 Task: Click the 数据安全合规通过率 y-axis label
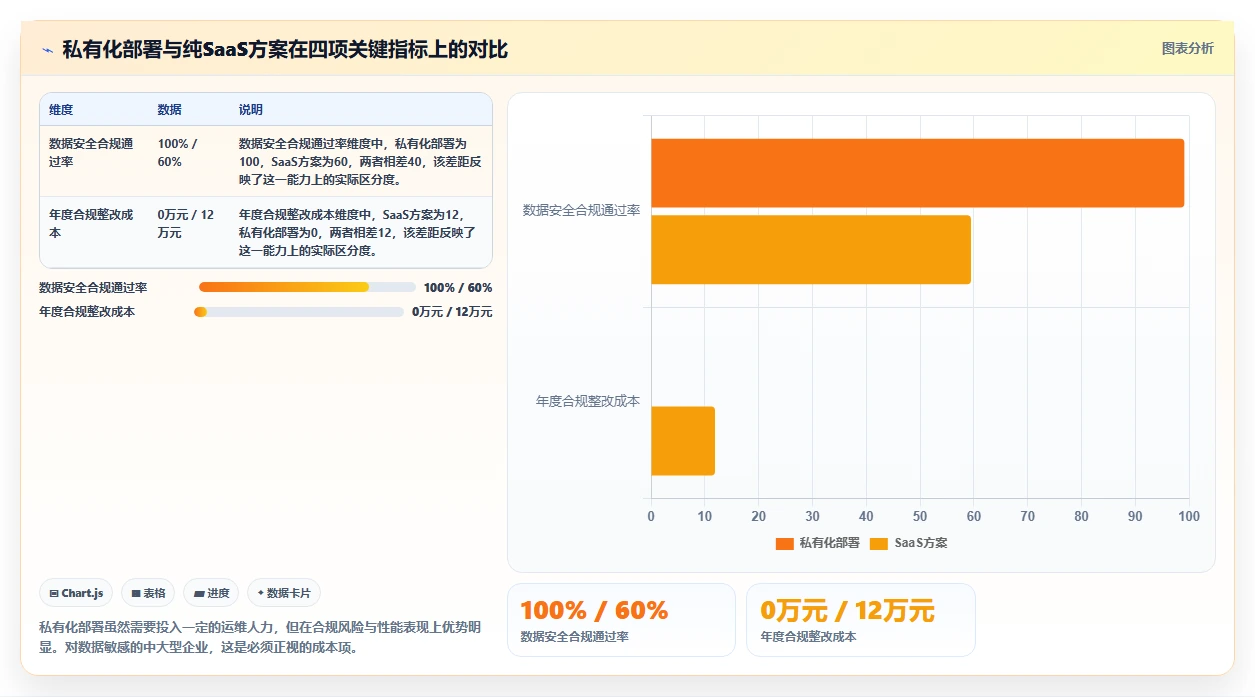pos(581,210)
